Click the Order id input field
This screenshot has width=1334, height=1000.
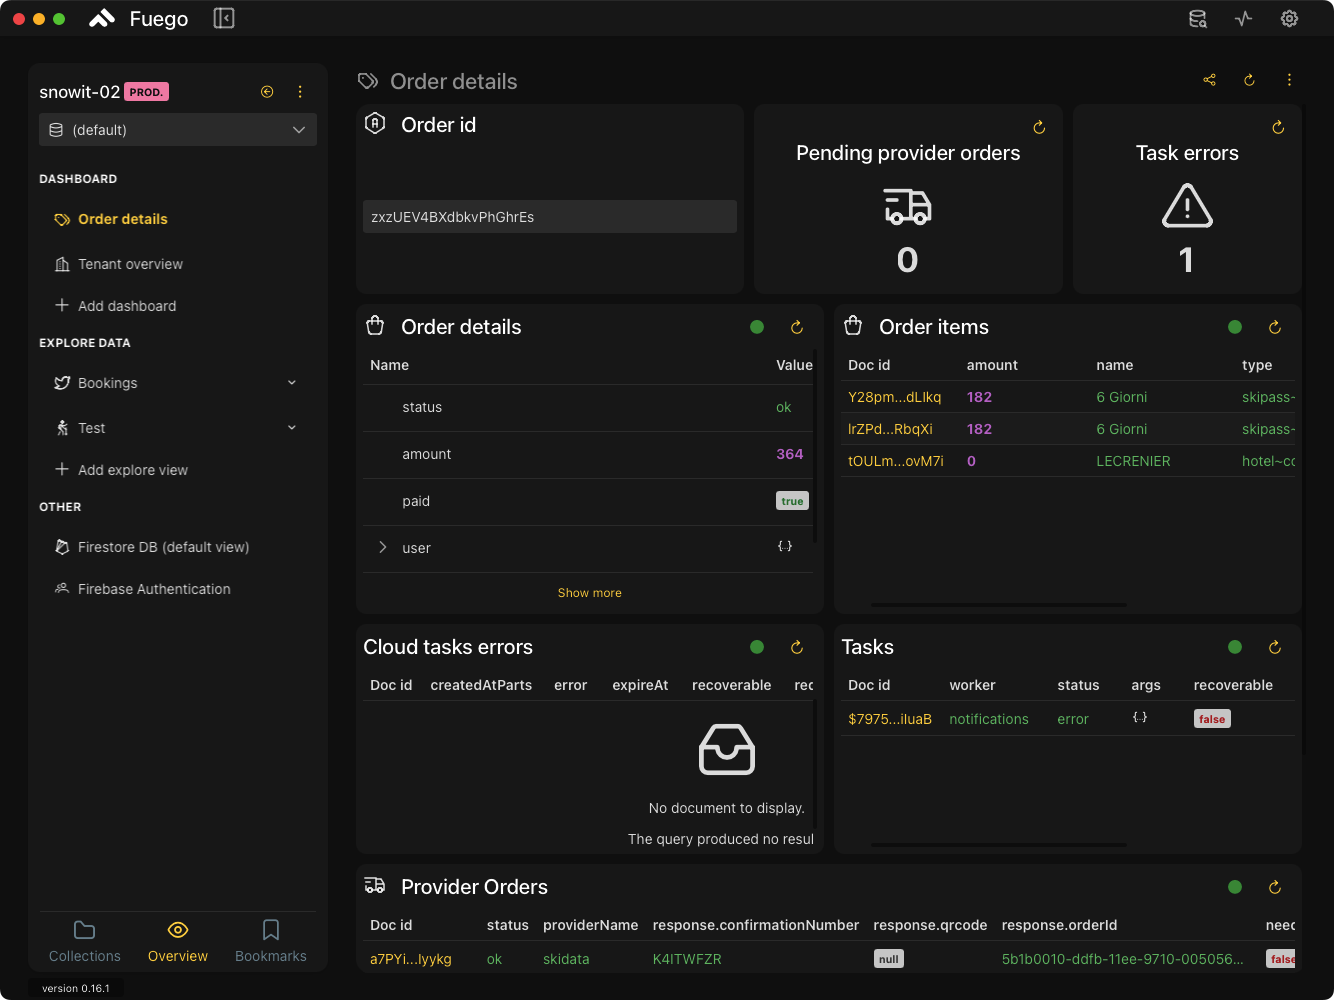[550, 217]
